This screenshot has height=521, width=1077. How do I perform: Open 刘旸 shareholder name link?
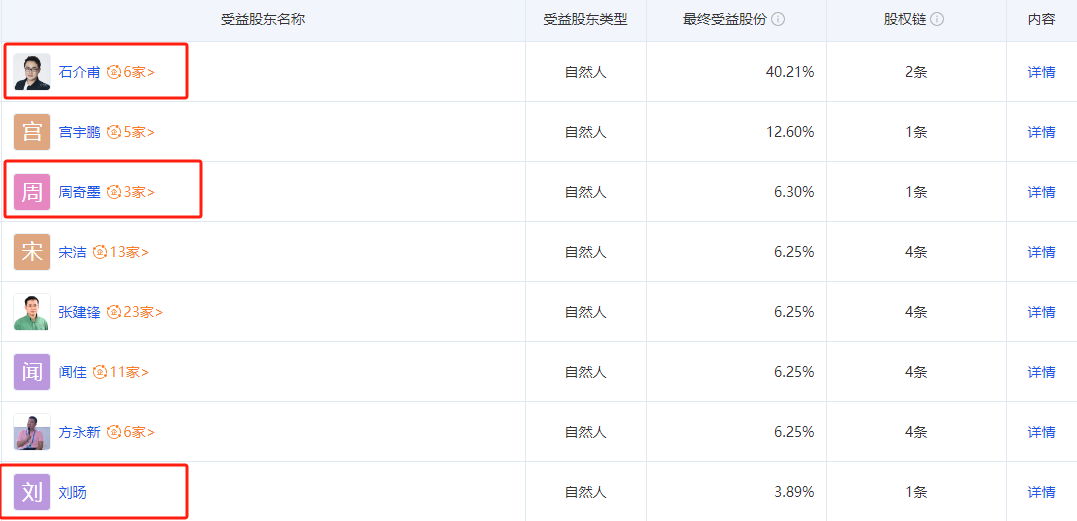[72, 492]
